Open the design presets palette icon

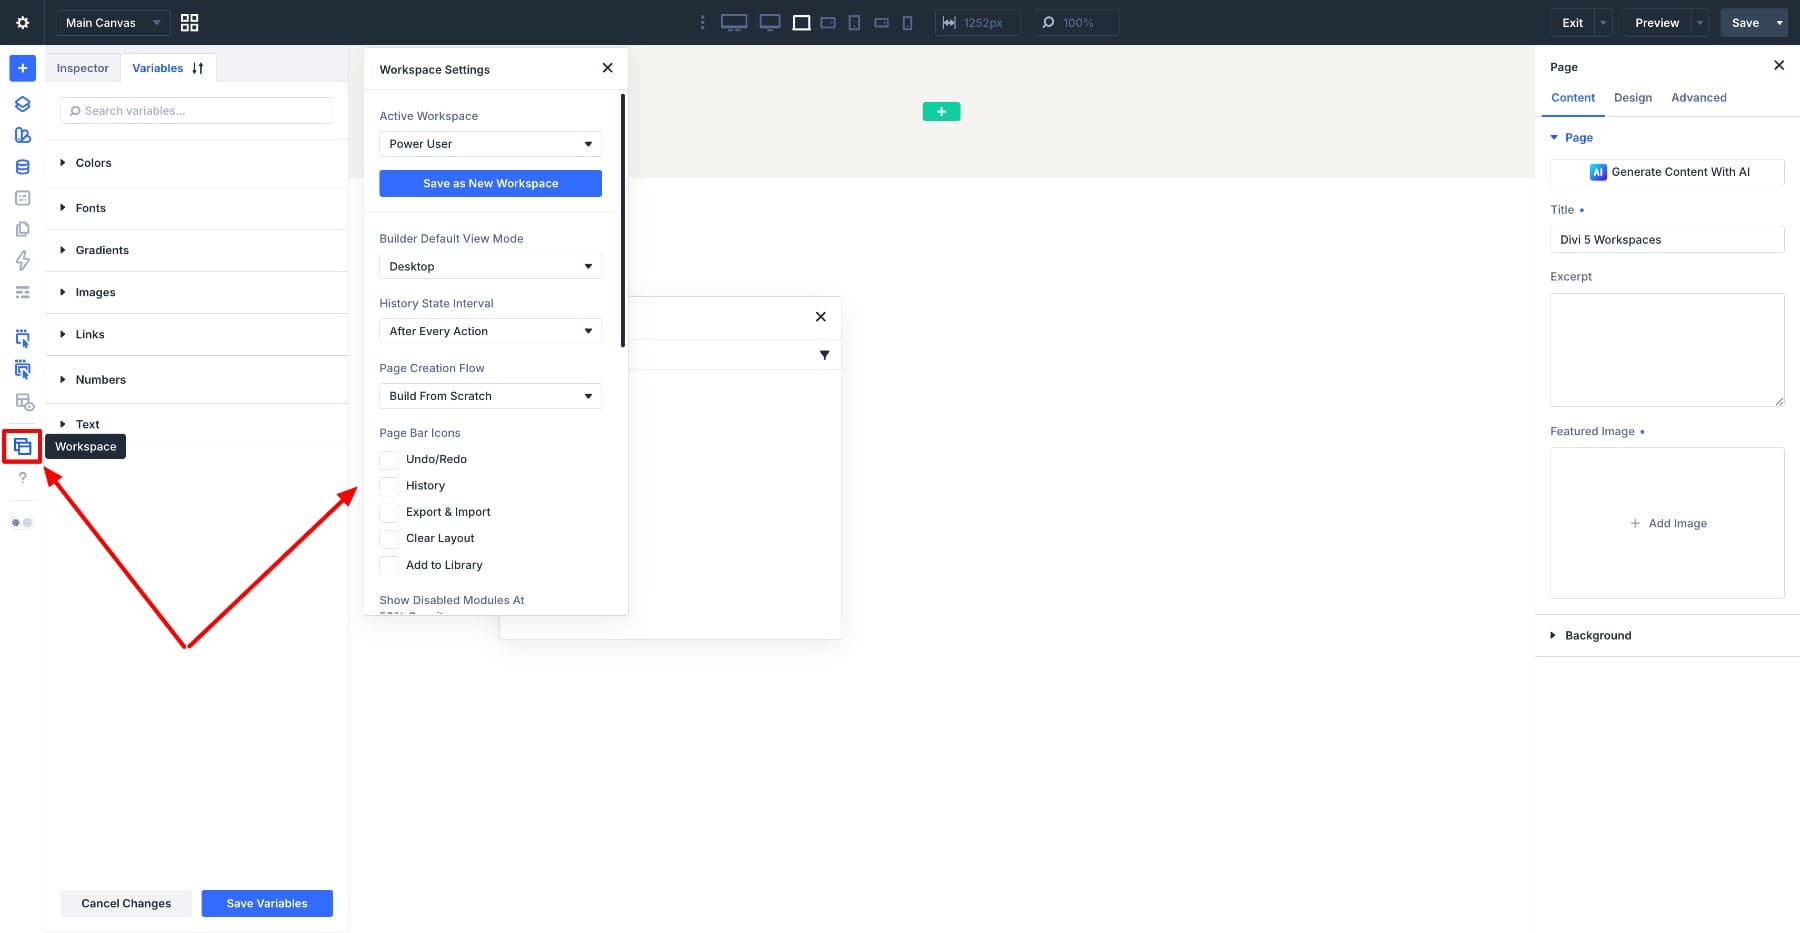(x=22, y=135)
